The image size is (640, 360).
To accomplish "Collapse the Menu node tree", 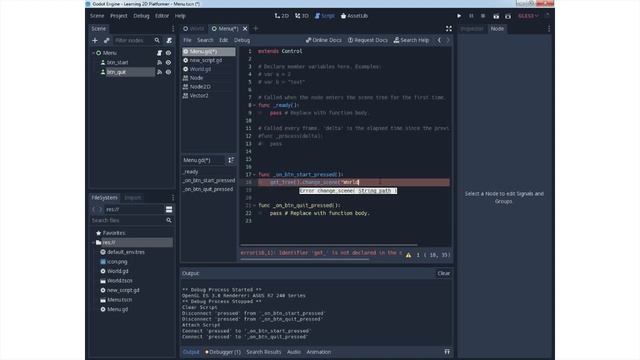I will [x=93, y=53].
